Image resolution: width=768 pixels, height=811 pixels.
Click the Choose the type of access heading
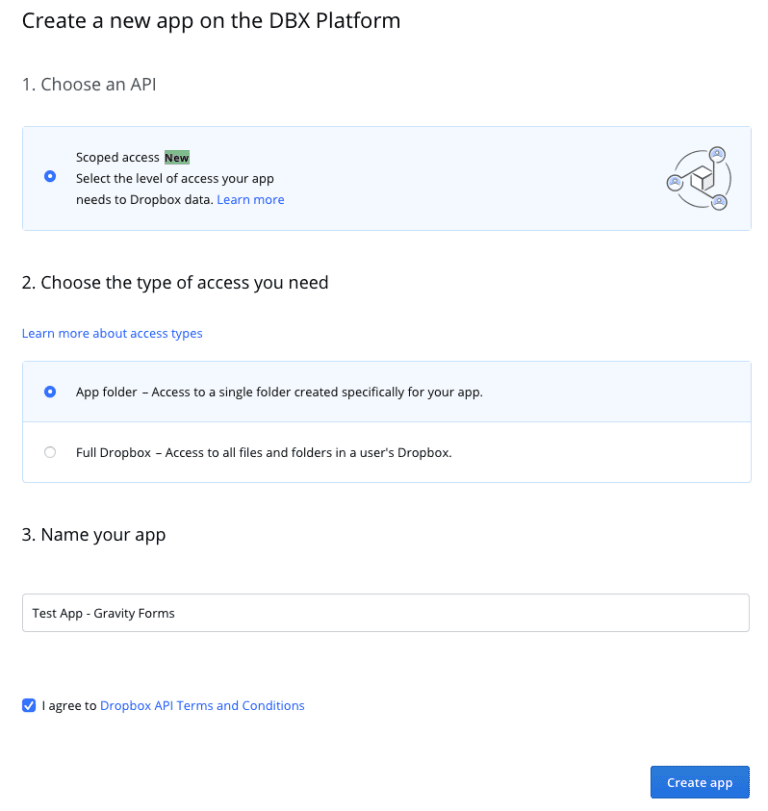[x=175, y=283]
